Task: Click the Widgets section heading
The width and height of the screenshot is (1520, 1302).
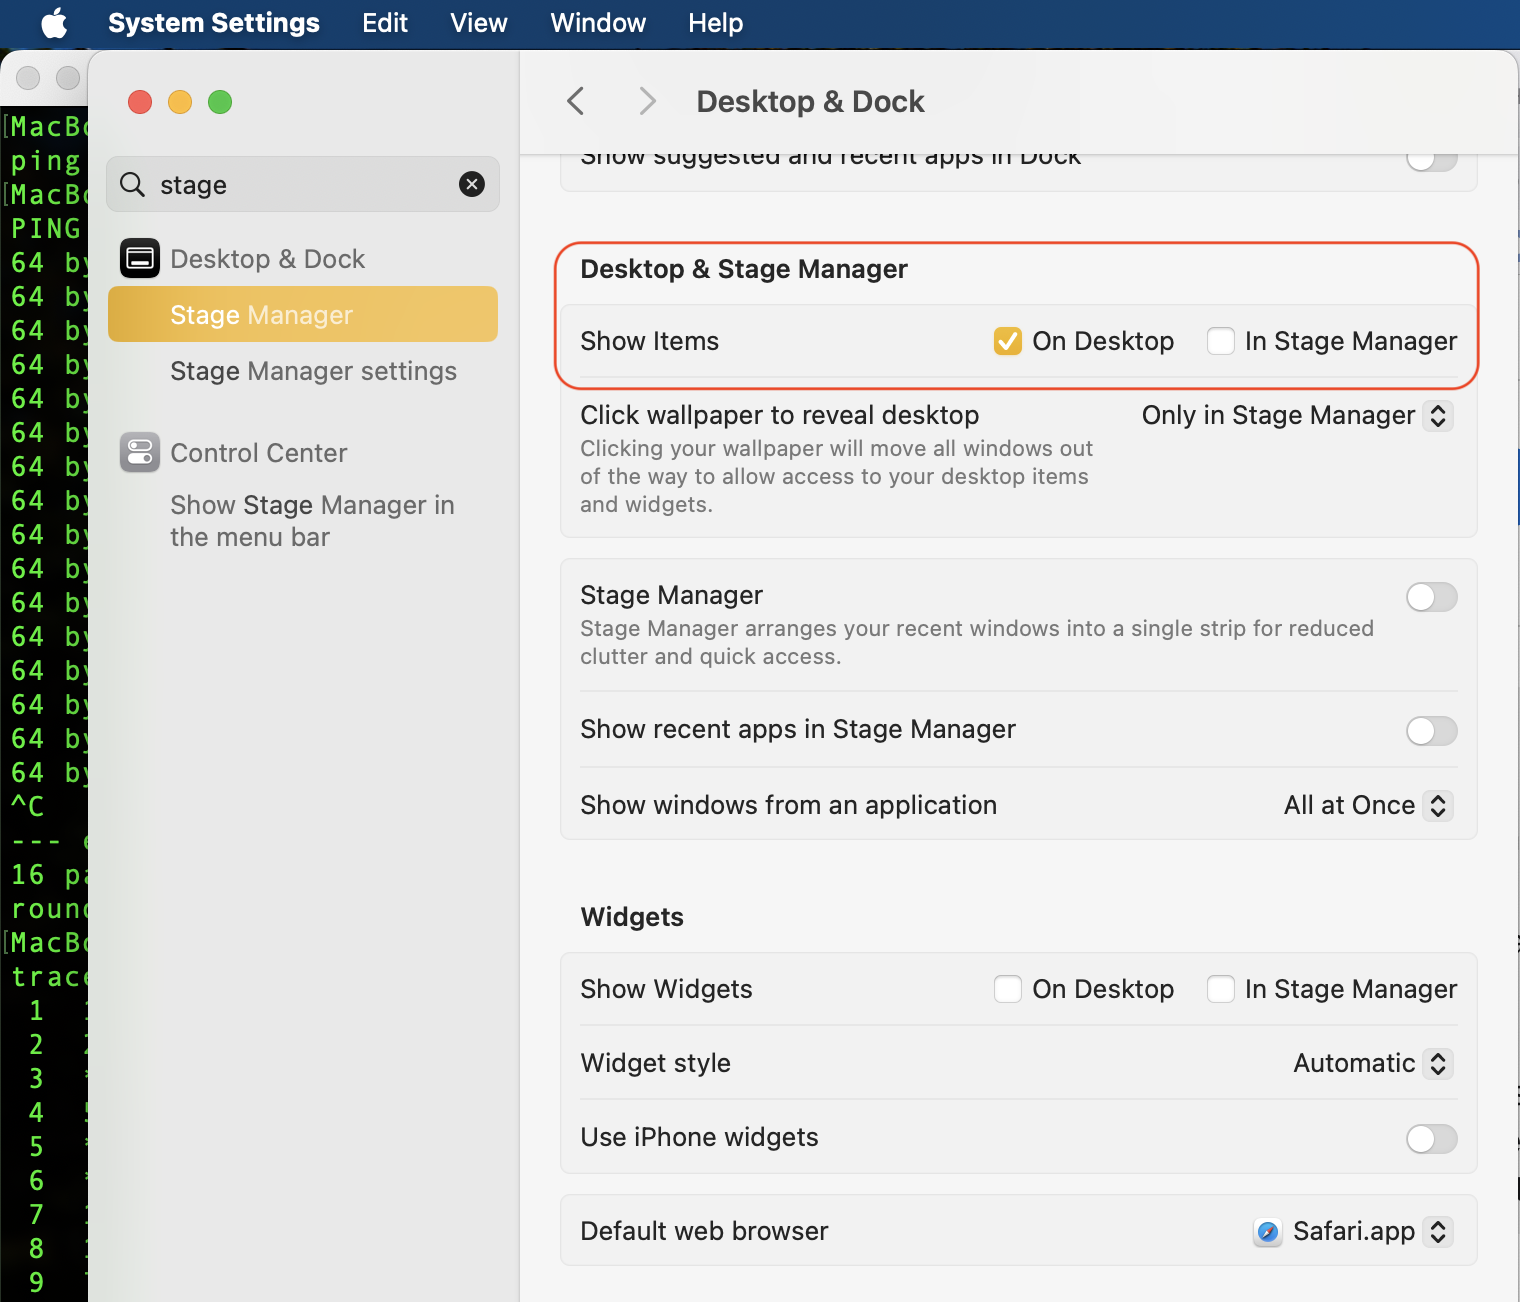Action: click(632, 917)
